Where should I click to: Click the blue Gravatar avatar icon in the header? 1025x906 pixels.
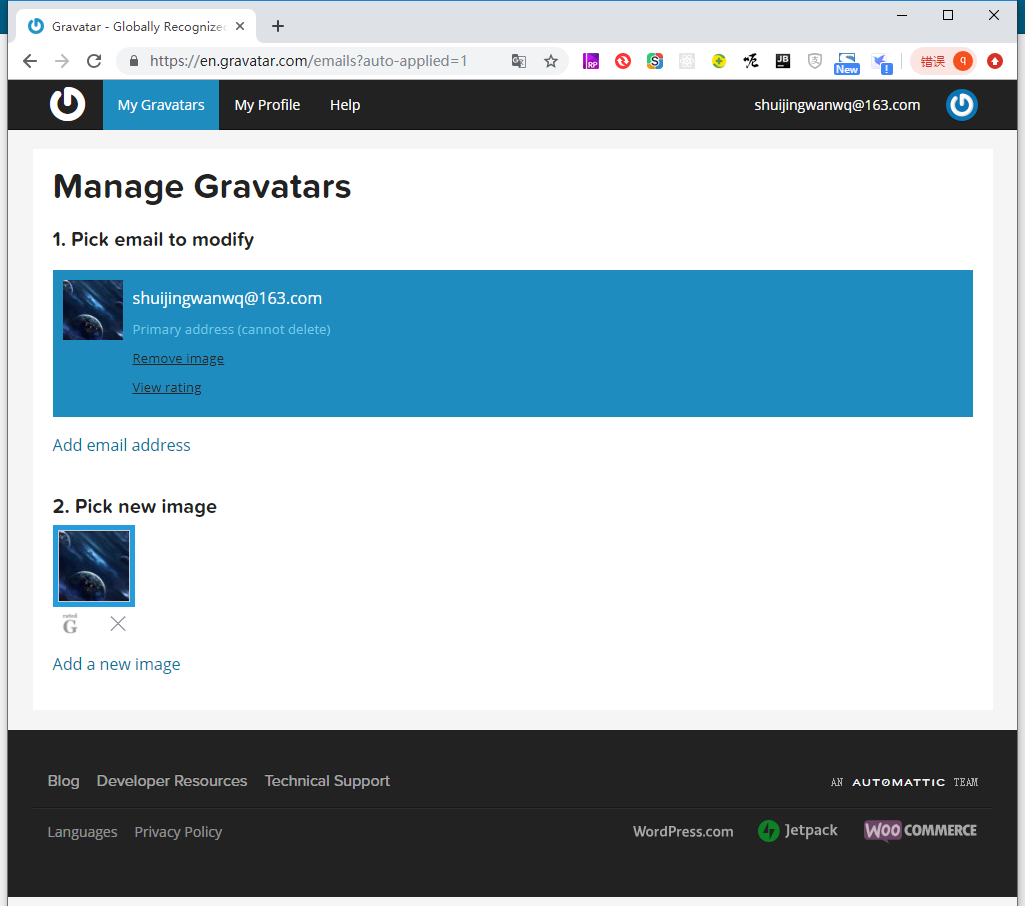point(962,105)
